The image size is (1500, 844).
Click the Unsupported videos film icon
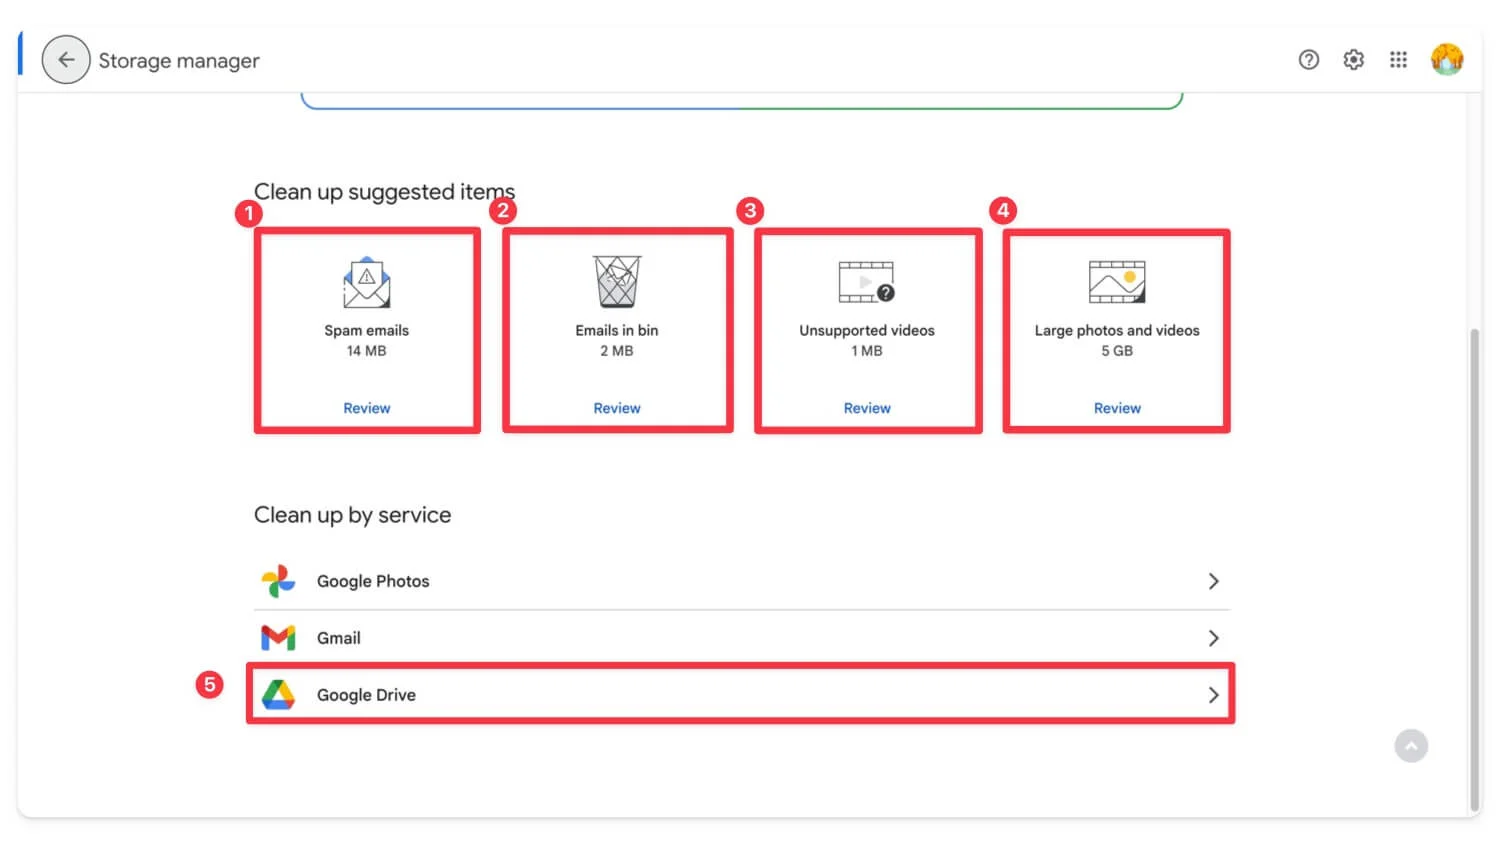[866, 282]
